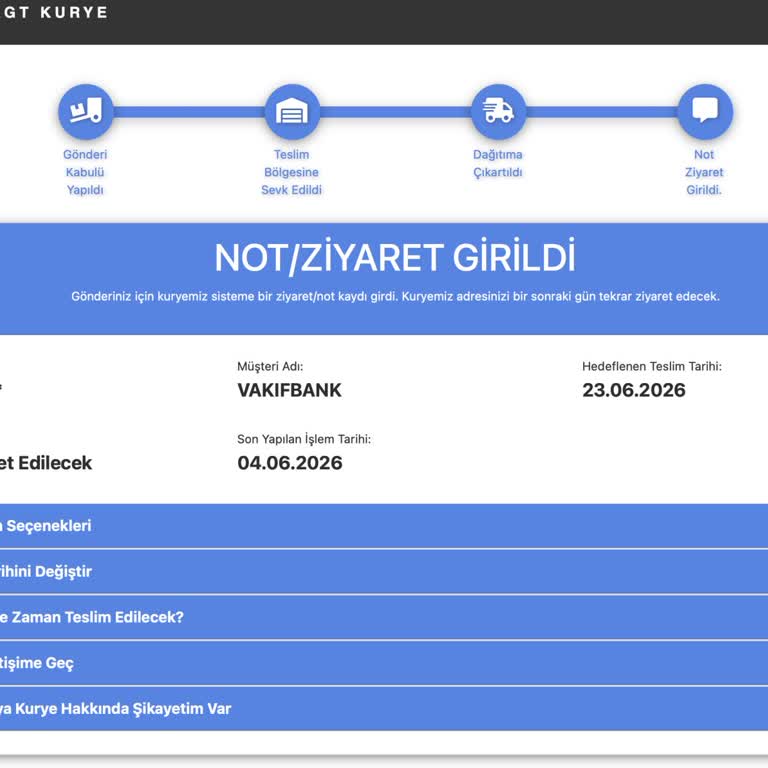Expand "Kurye Hakkında Şikayetim Var" row
Screen dimensions: 768x768
click(x=384, y=709)
